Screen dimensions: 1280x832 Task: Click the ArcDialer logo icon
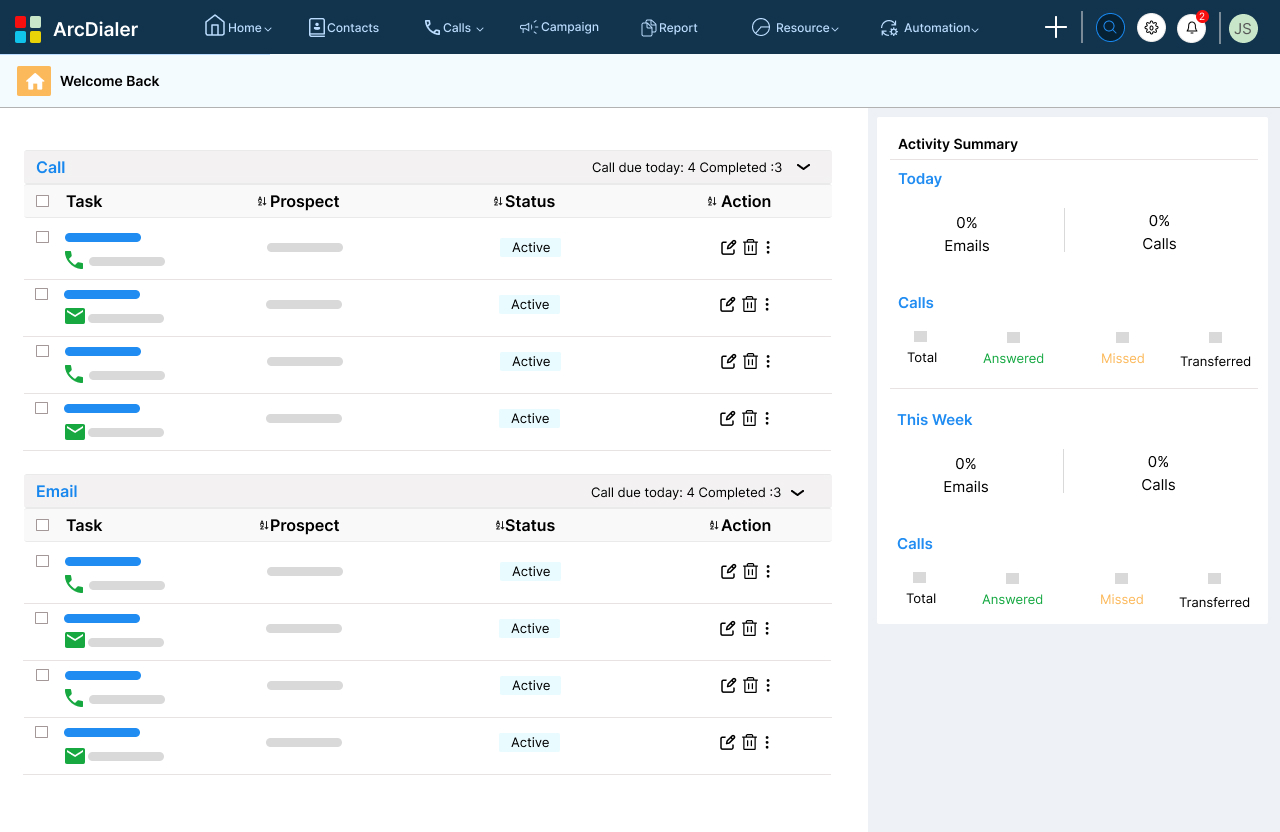(x=29, y=27)
